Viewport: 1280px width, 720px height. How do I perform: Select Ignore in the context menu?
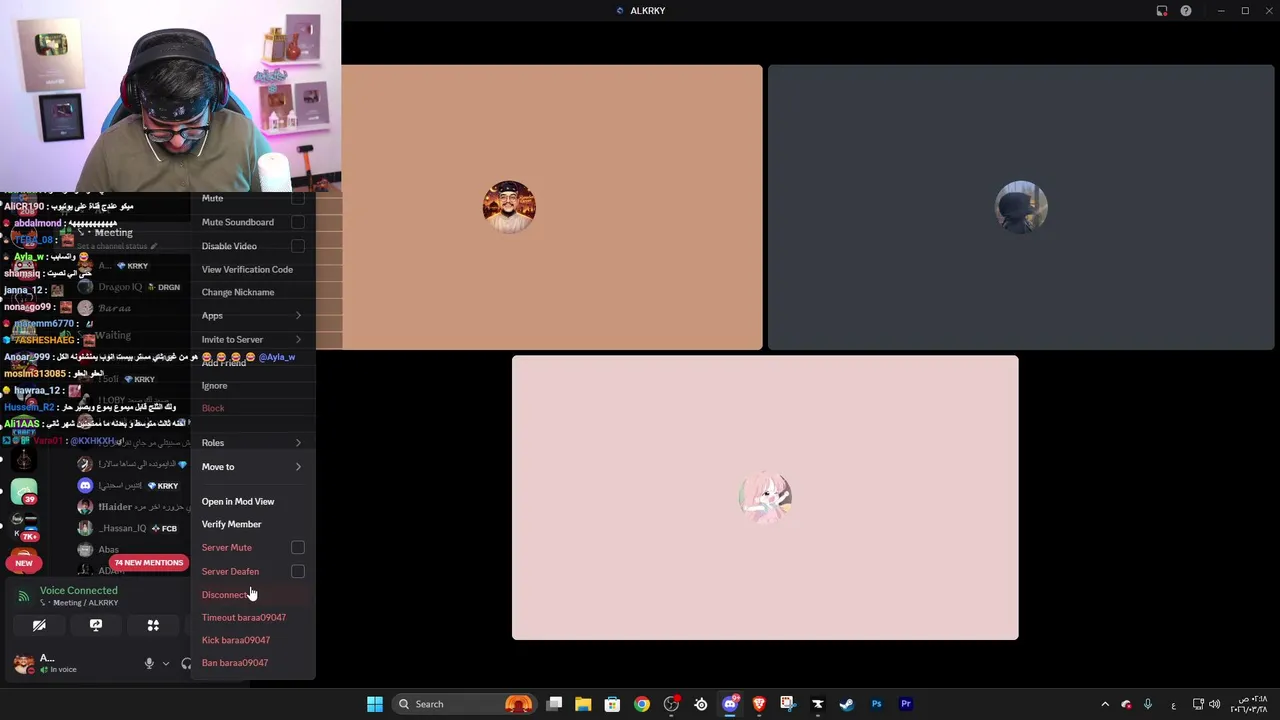point(214,386)
